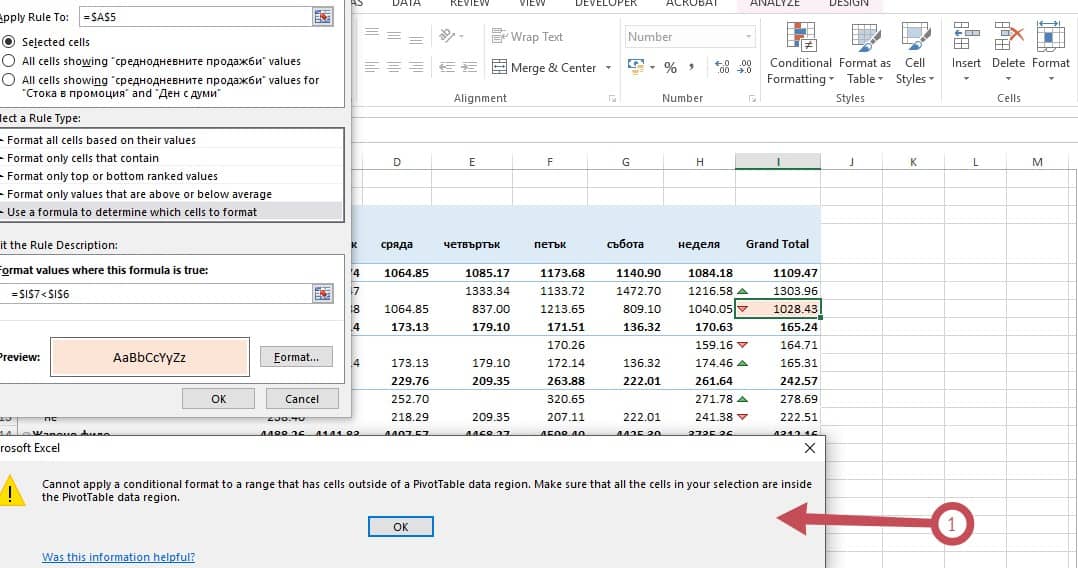The image size is (1078, 568).
Task: Click the Apply Rule To input field
Action: pyautogui.click(x=195, y=17)
